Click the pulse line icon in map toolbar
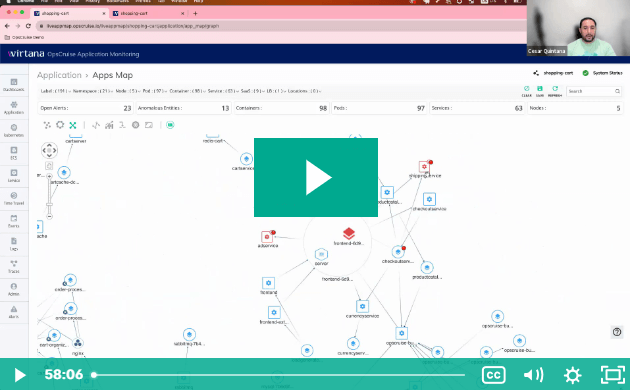 [96, 125]
